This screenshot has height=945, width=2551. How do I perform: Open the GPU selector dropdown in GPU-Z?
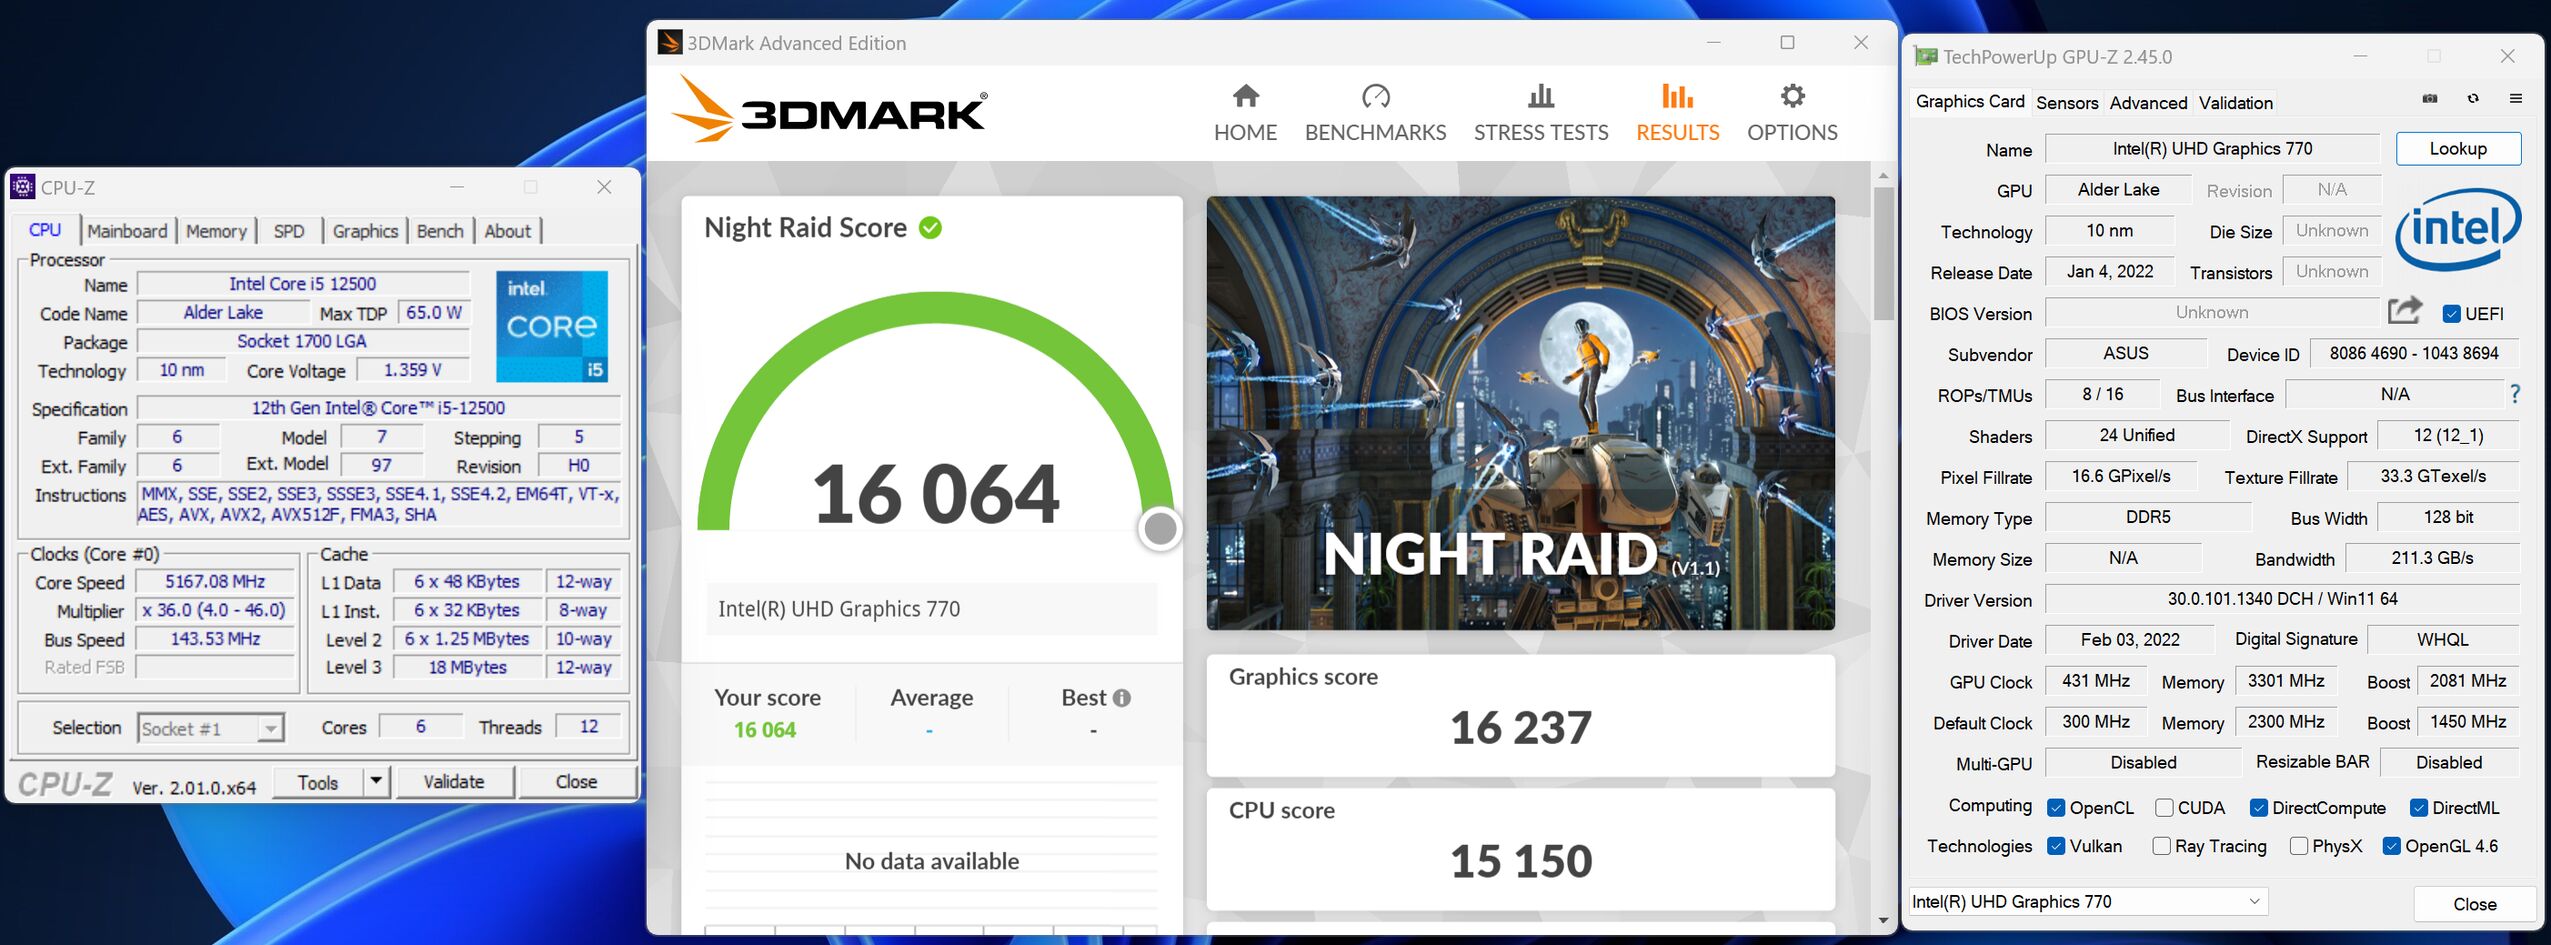click(2088, 902)
